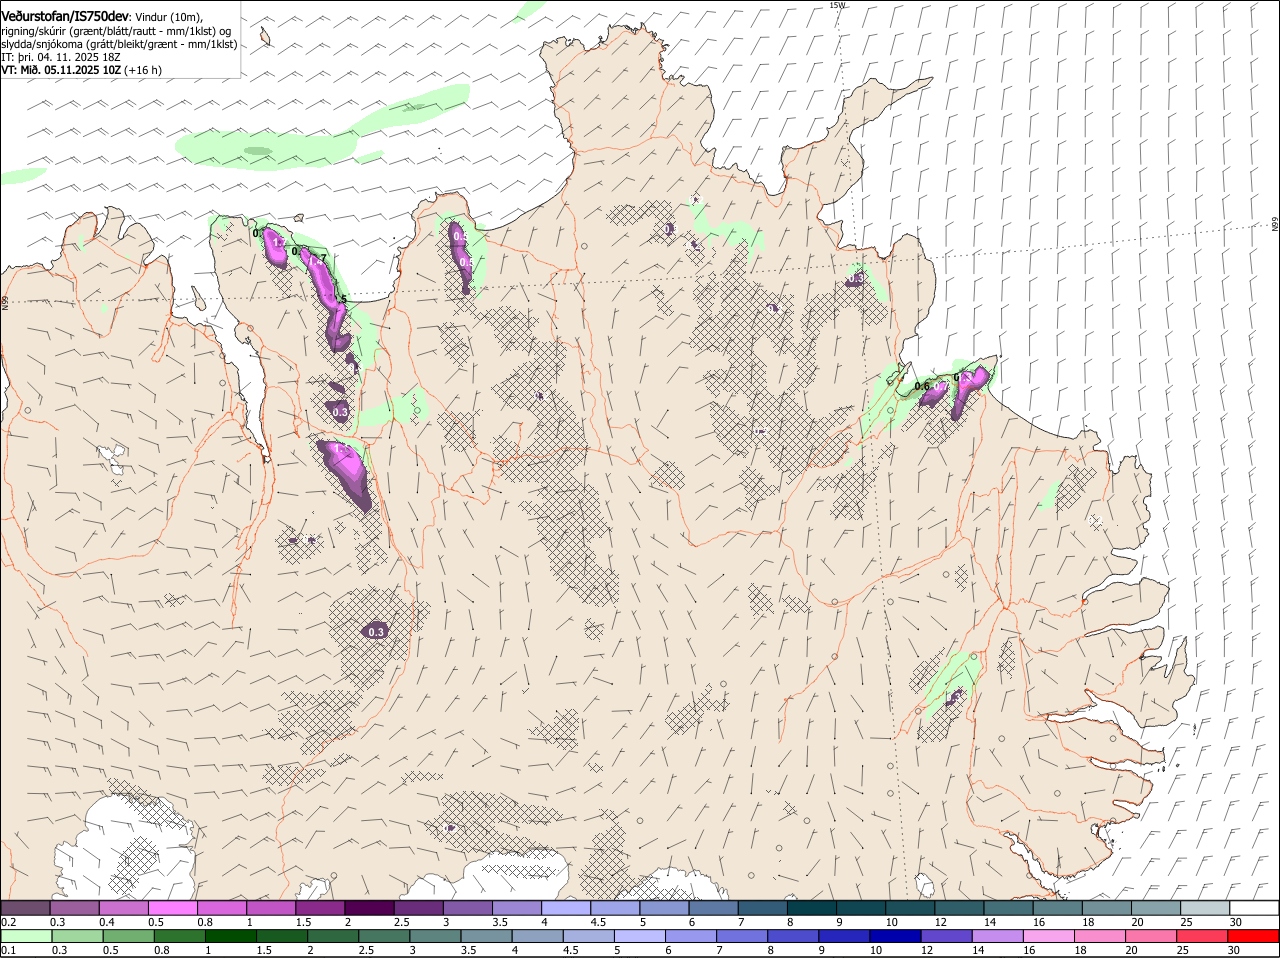Click the '3.5' label in the lower legend row

click(469, 950)
